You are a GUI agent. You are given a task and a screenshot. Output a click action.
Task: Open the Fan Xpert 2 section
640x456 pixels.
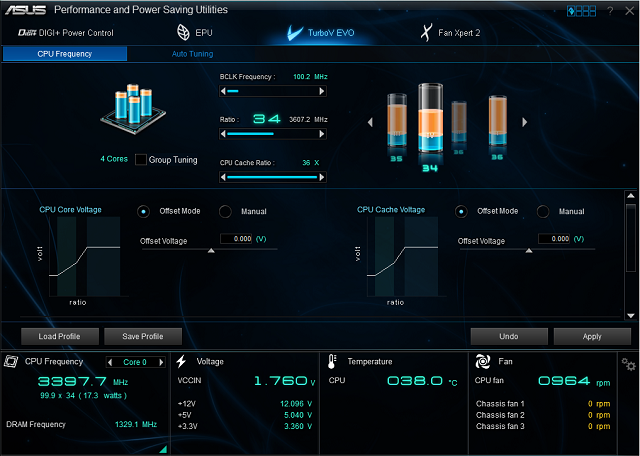coord(450,32)
